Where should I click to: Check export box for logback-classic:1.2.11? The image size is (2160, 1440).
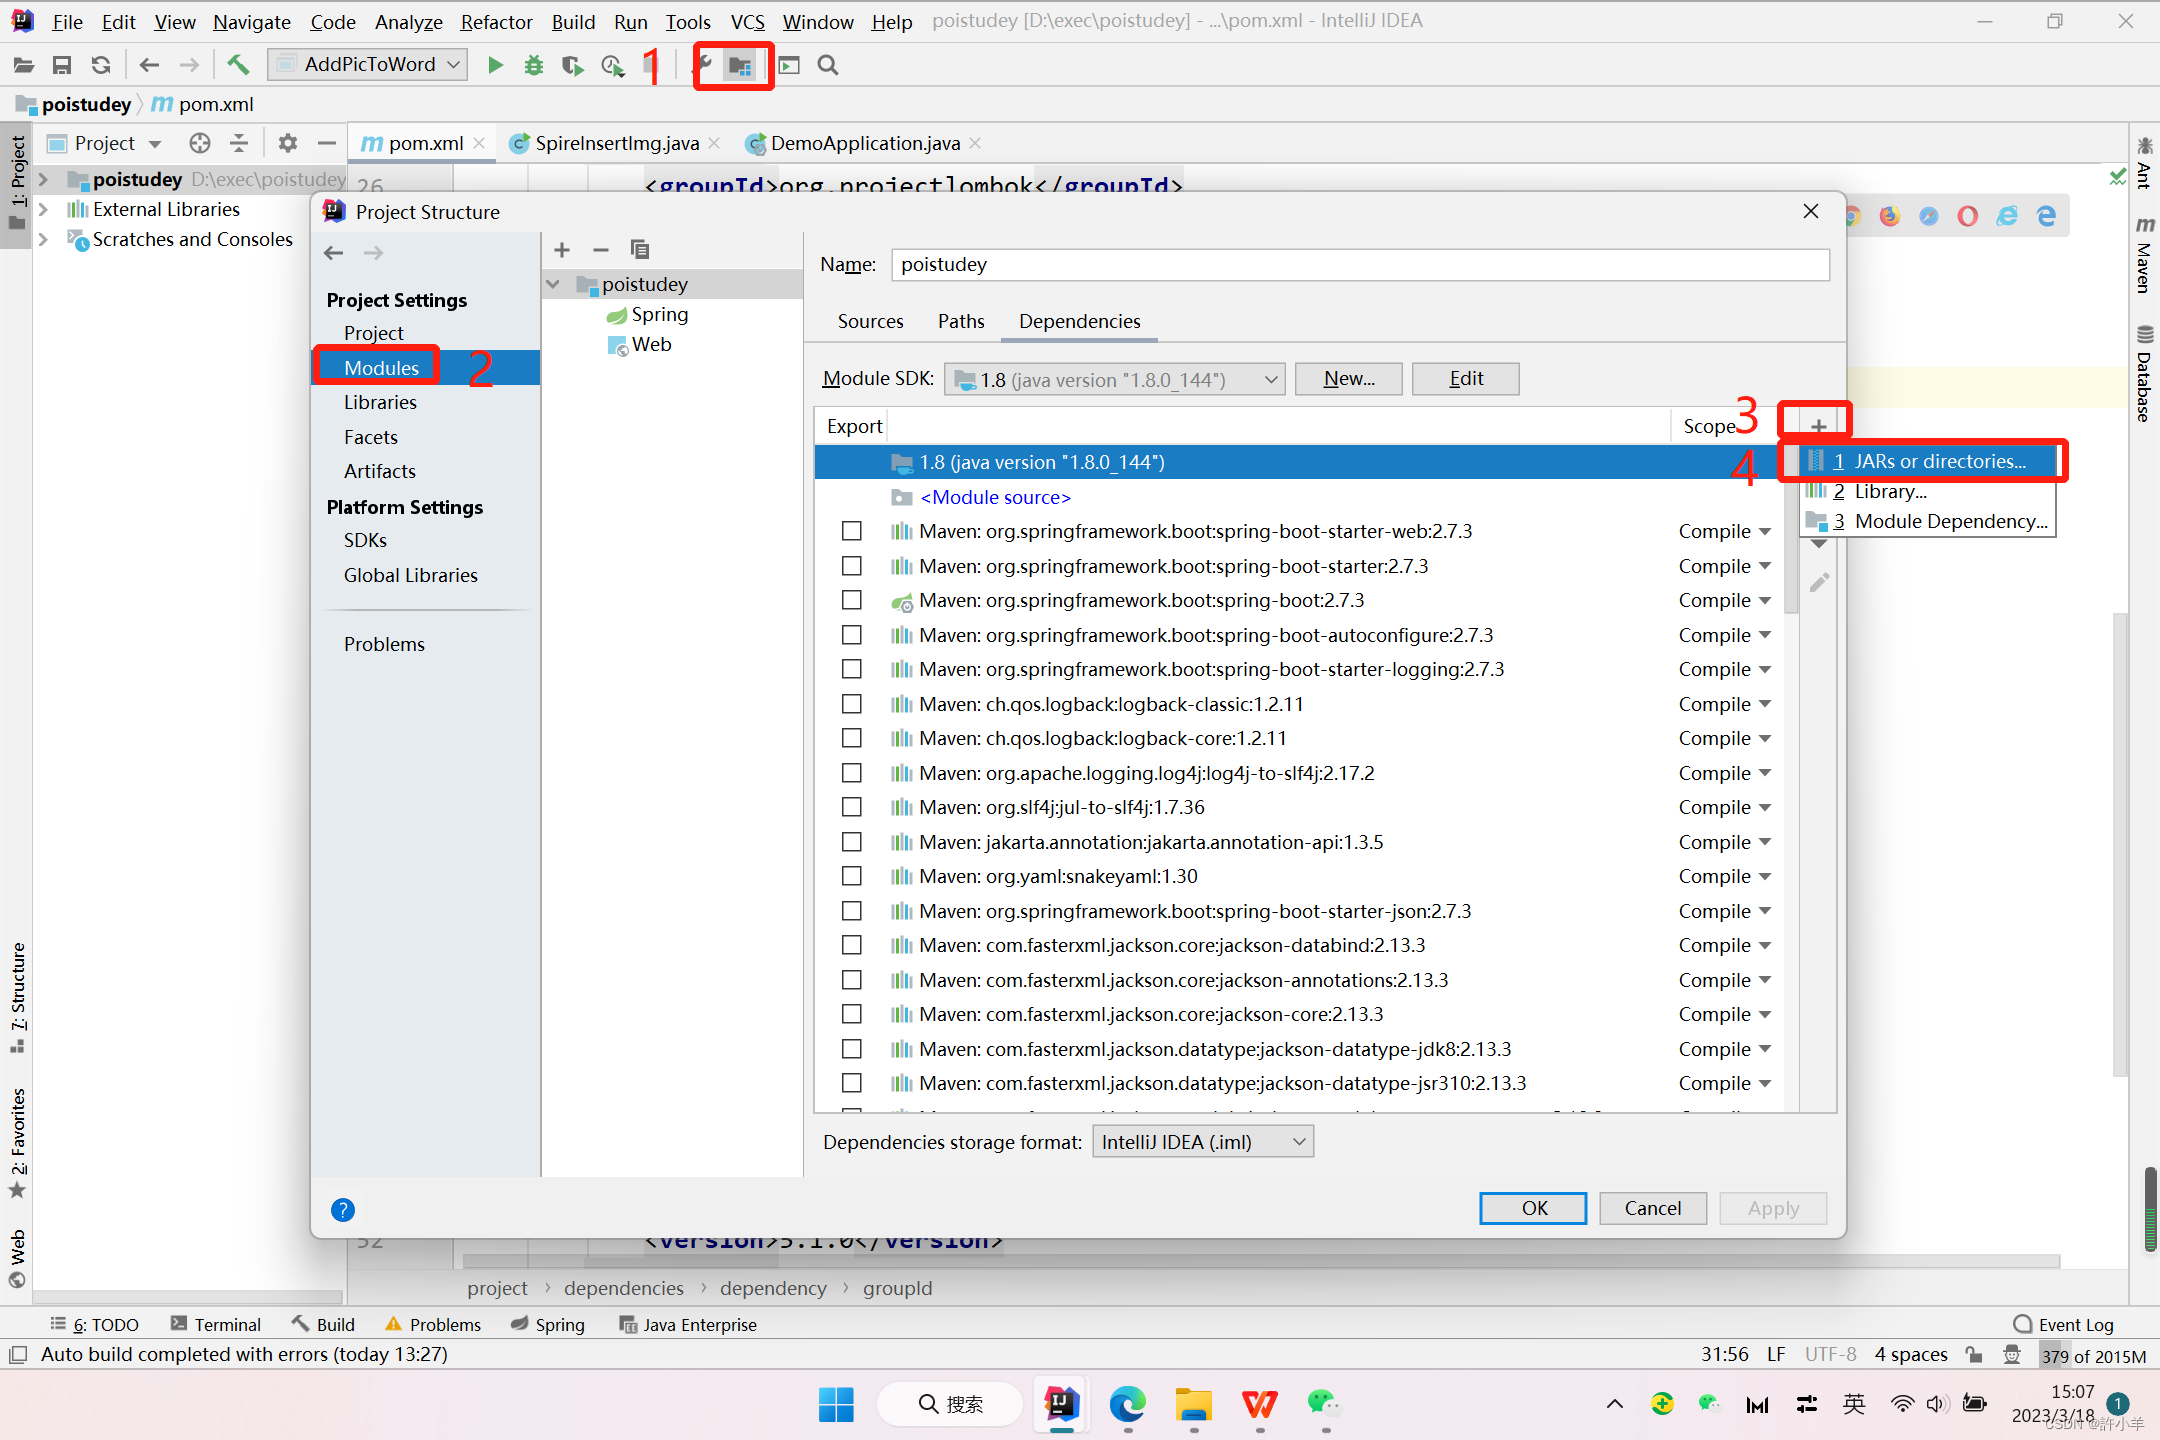point(852,704)
